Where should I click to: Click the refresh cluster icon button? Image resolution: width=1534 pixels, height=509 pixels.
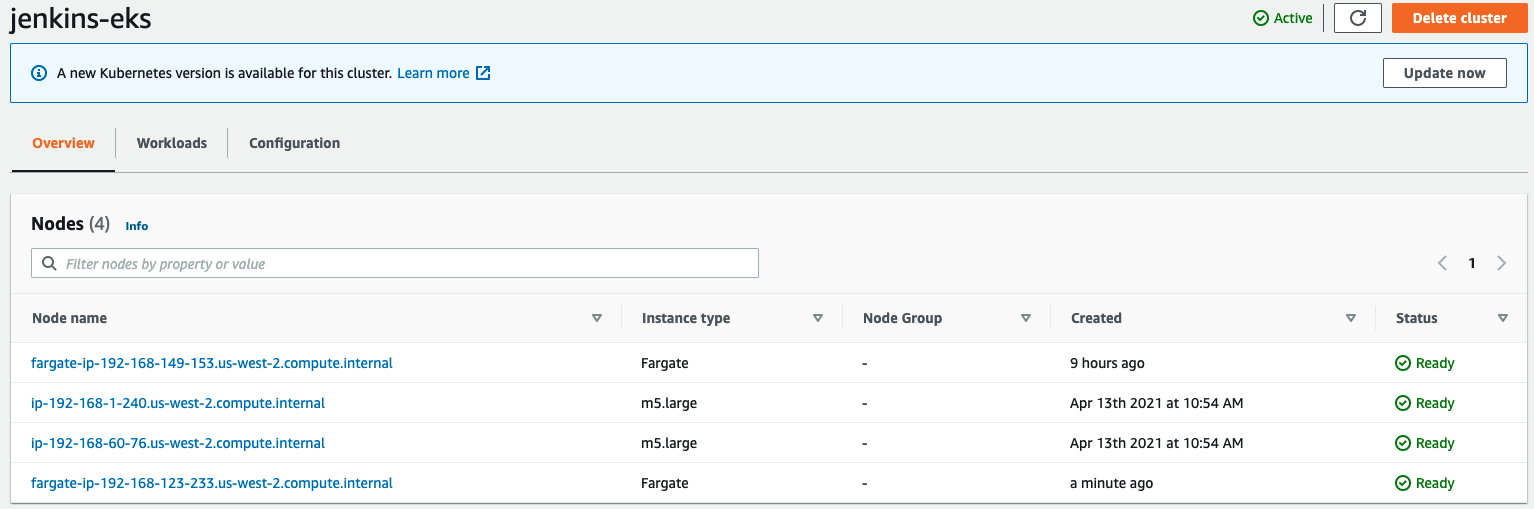[1357, 18]
